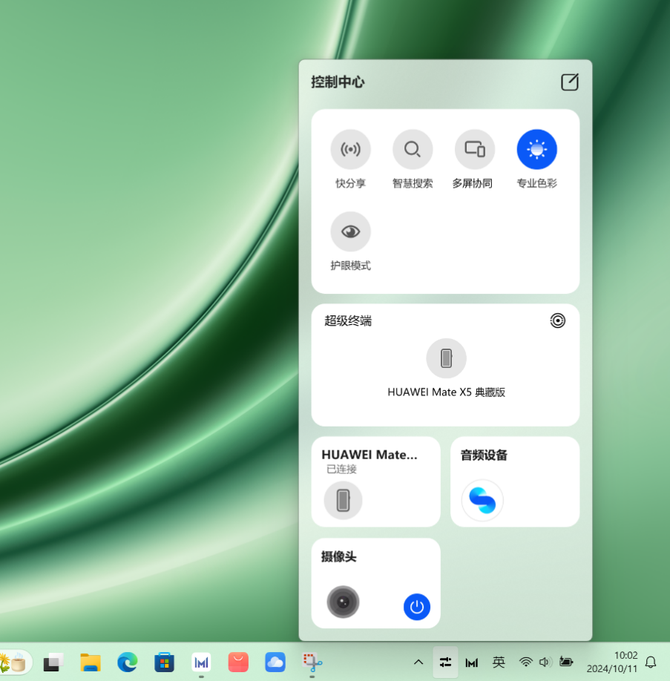Select the HUAWEI Mate X5 典藏版 device in Super Device

446,358
